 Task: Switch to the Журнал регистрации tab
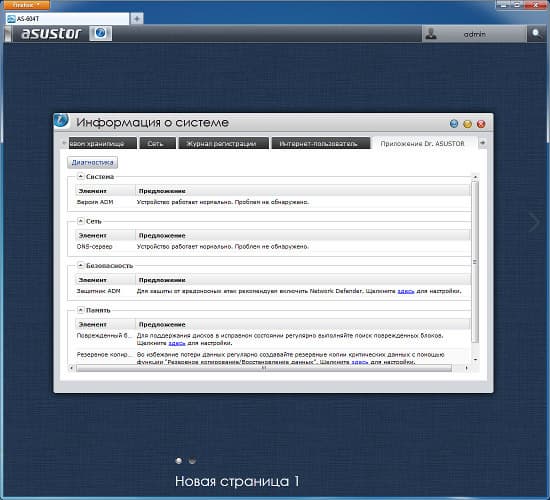[223, 143]
